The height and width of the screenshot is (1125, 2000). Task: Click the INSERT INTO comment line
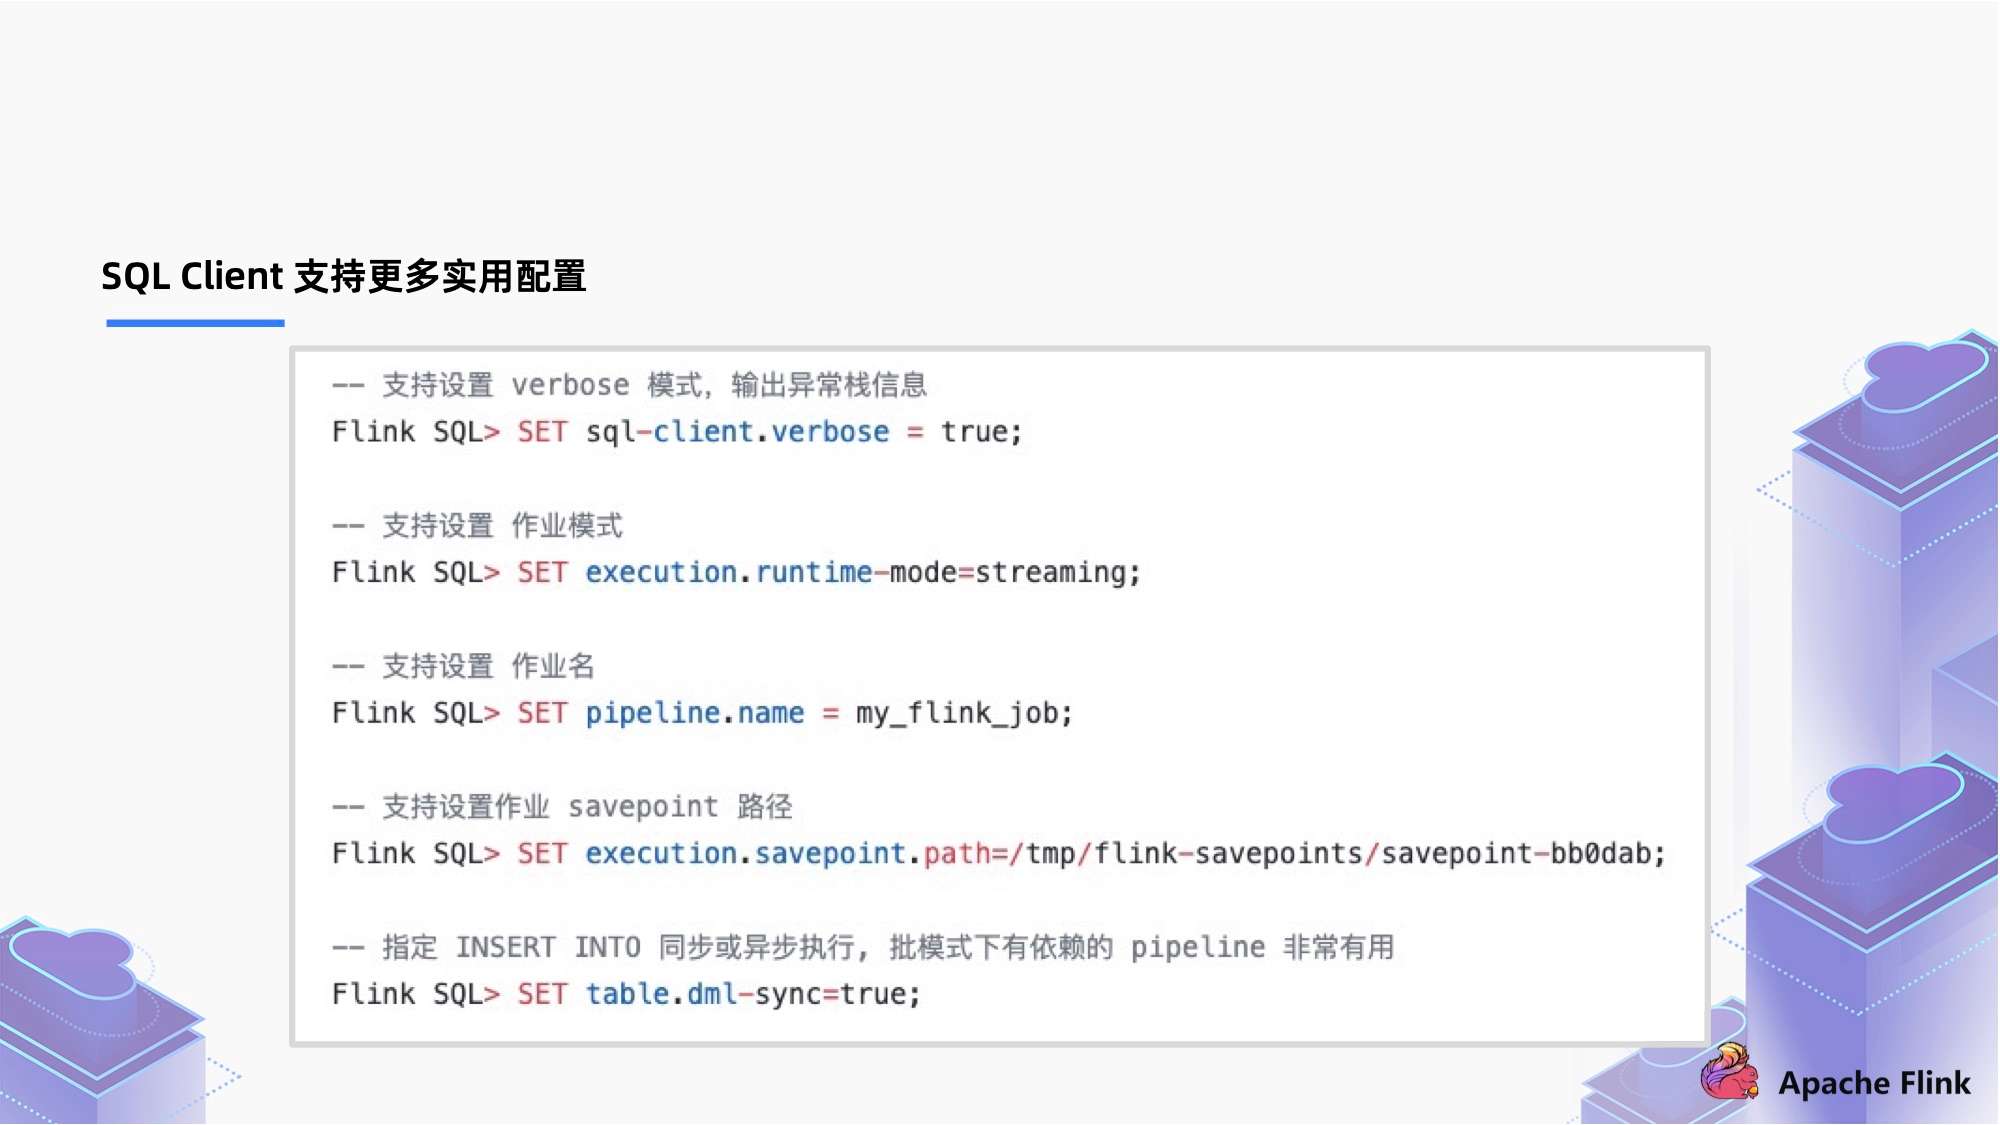tap(862, 947)
